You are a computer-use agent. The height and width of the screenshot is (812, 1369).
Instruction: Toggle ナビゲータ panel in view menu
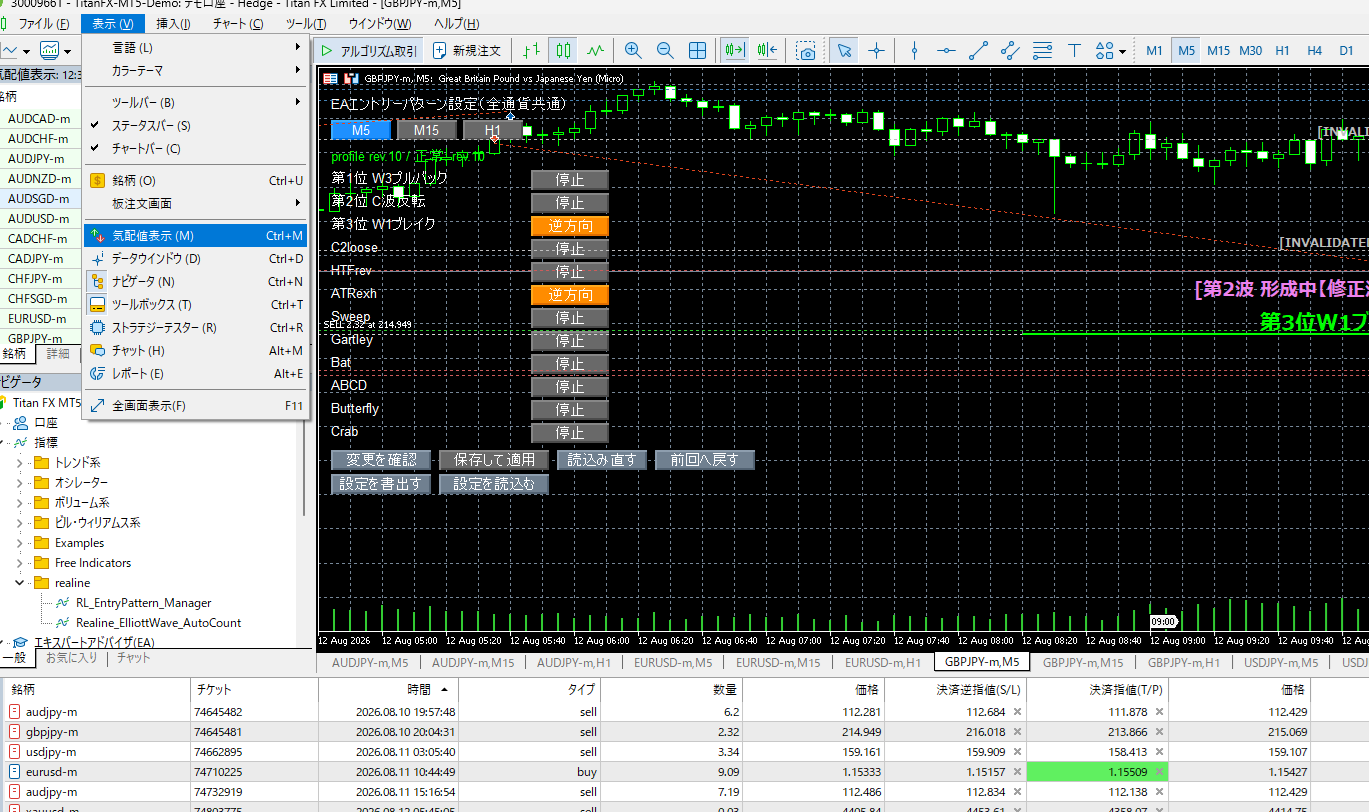[195, 282]
